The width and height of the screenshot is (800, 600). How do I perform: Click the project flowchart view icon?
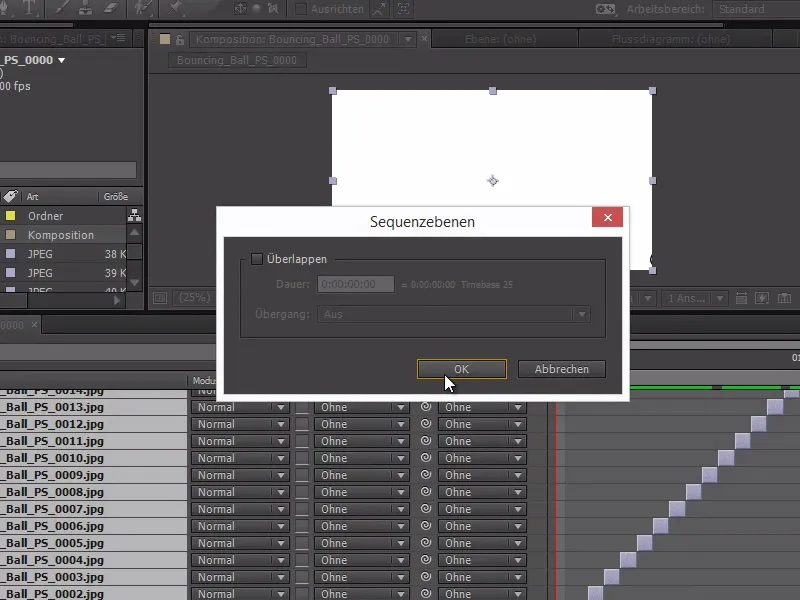134,215
